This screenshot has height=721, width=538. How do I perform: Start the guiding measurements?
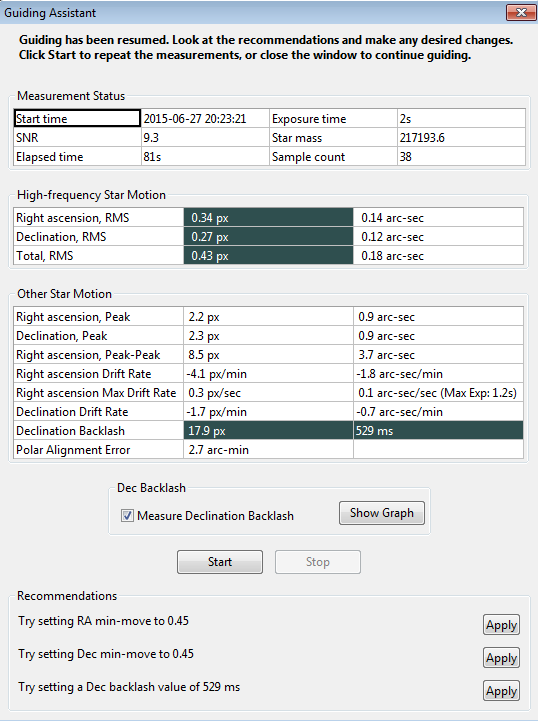point(220,562)
